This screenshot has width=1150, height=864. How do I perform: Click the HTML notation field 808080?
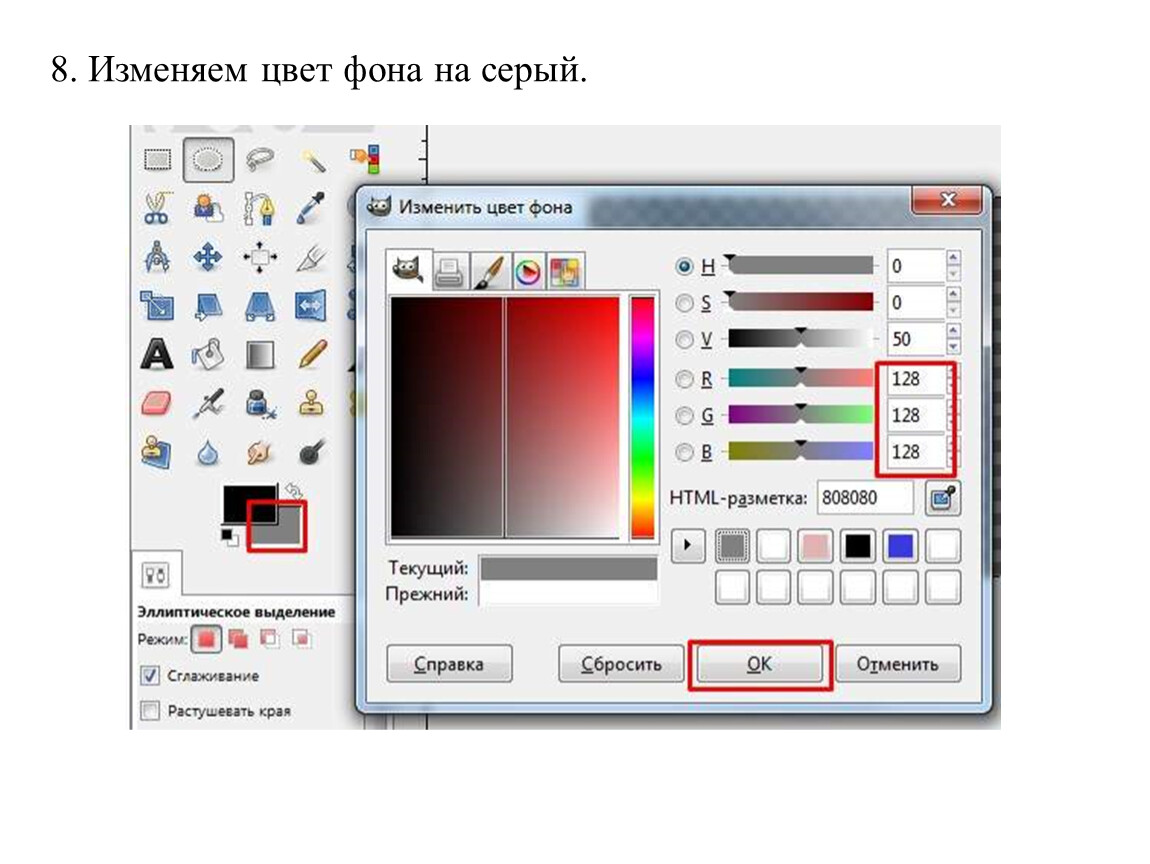[865, 498]
